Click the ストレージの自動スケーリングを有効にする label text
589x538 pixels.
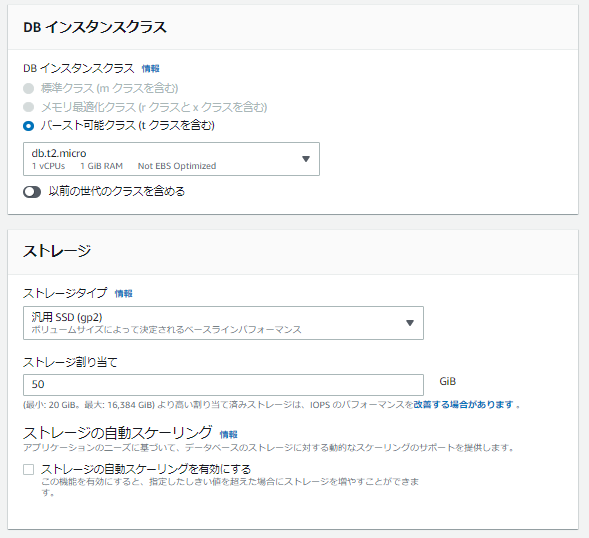(x=146, y=469)
